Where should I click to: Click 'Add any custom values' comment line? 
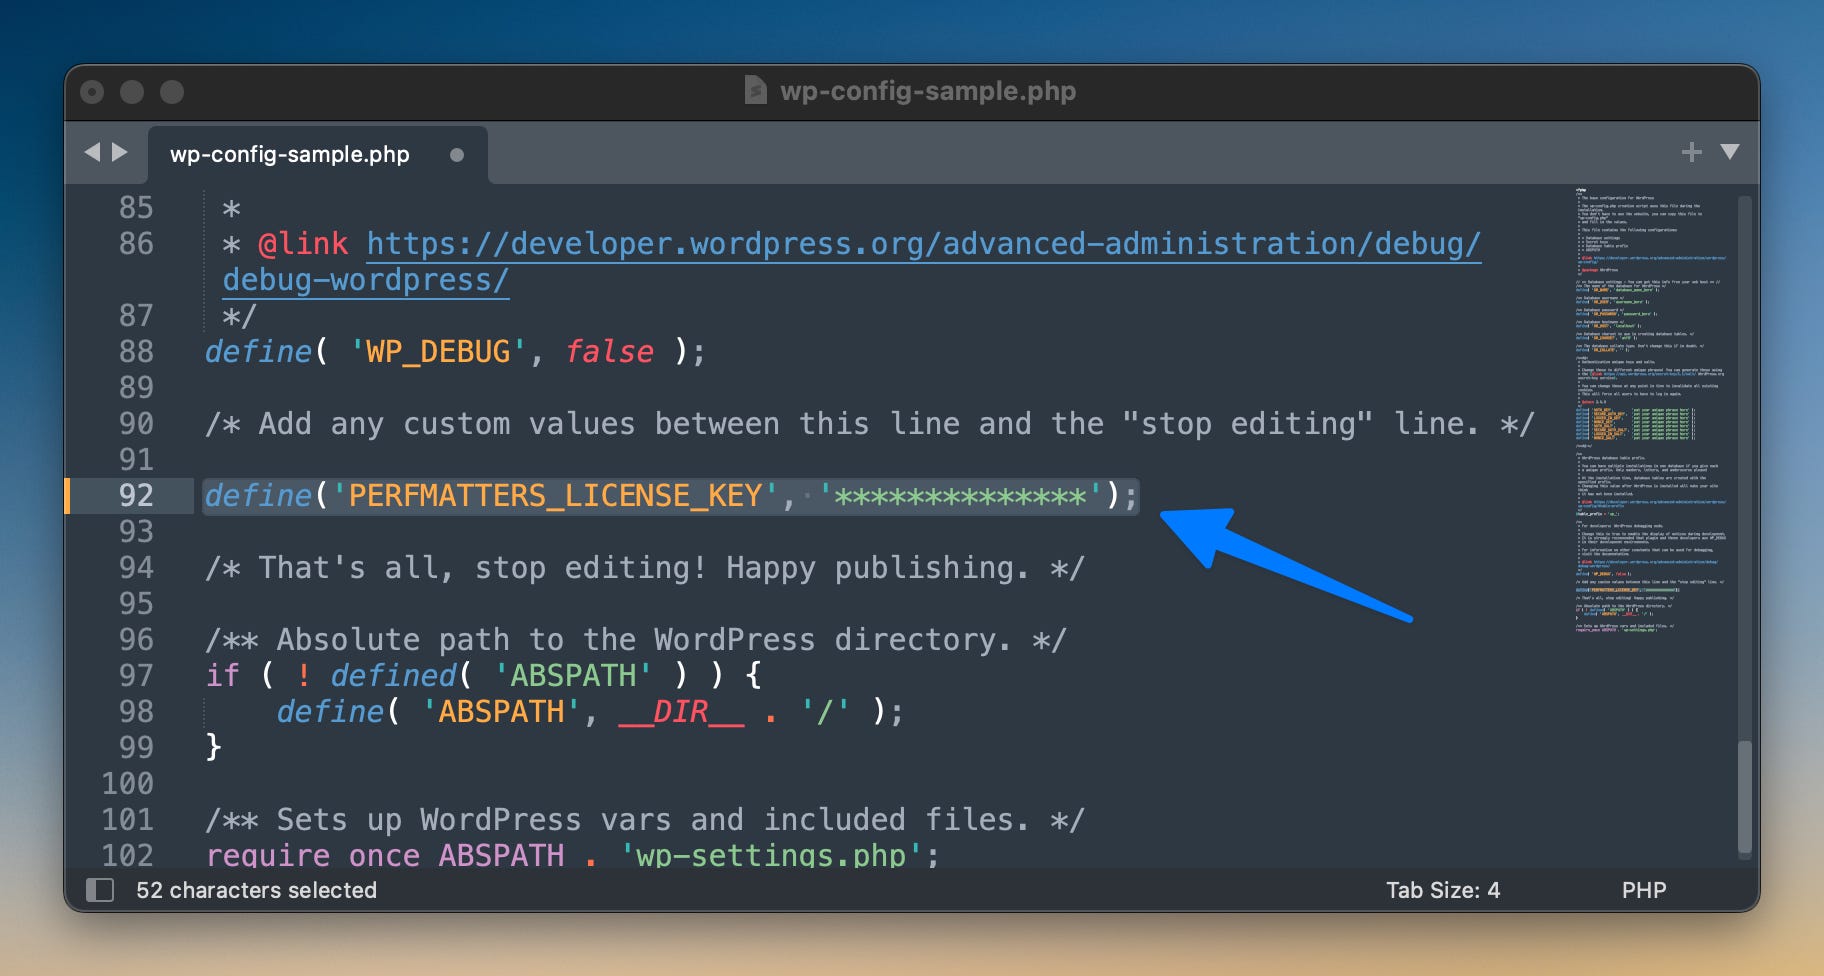(869, 424)
